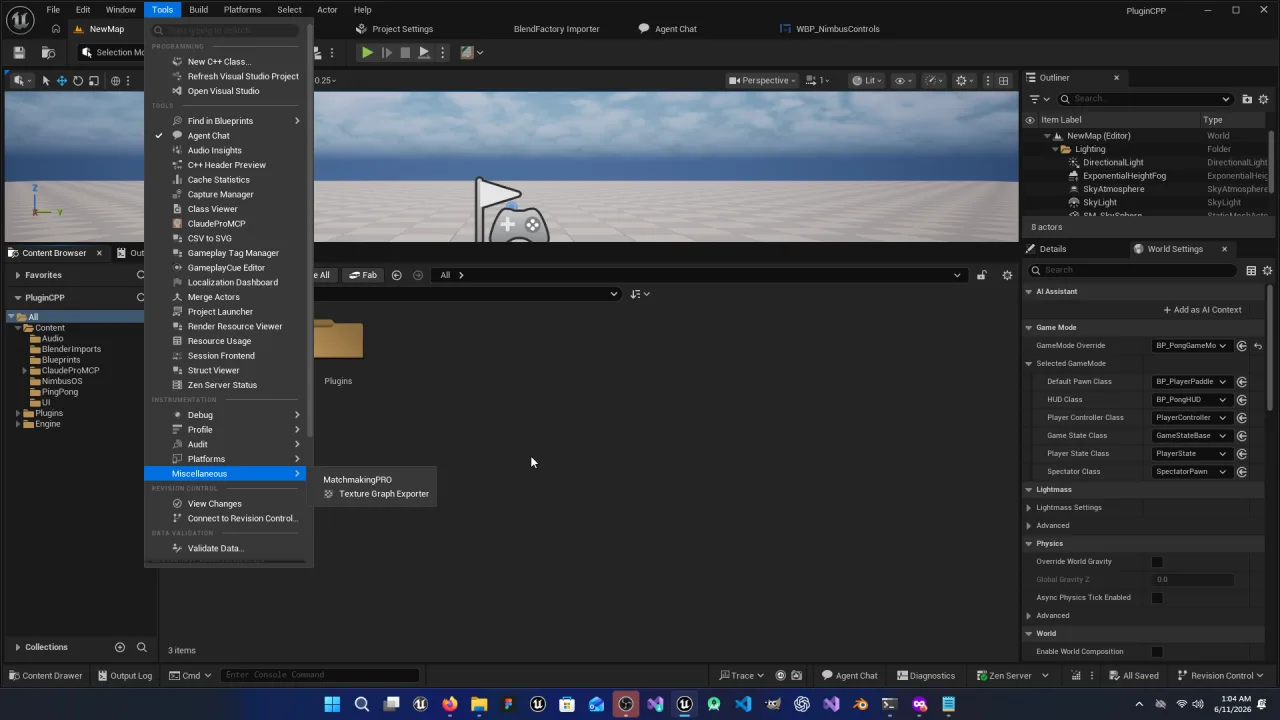Viewport: 1280px width, 720px height.
Task: Open the Content Drawer button
Action: tap(45, 676)
